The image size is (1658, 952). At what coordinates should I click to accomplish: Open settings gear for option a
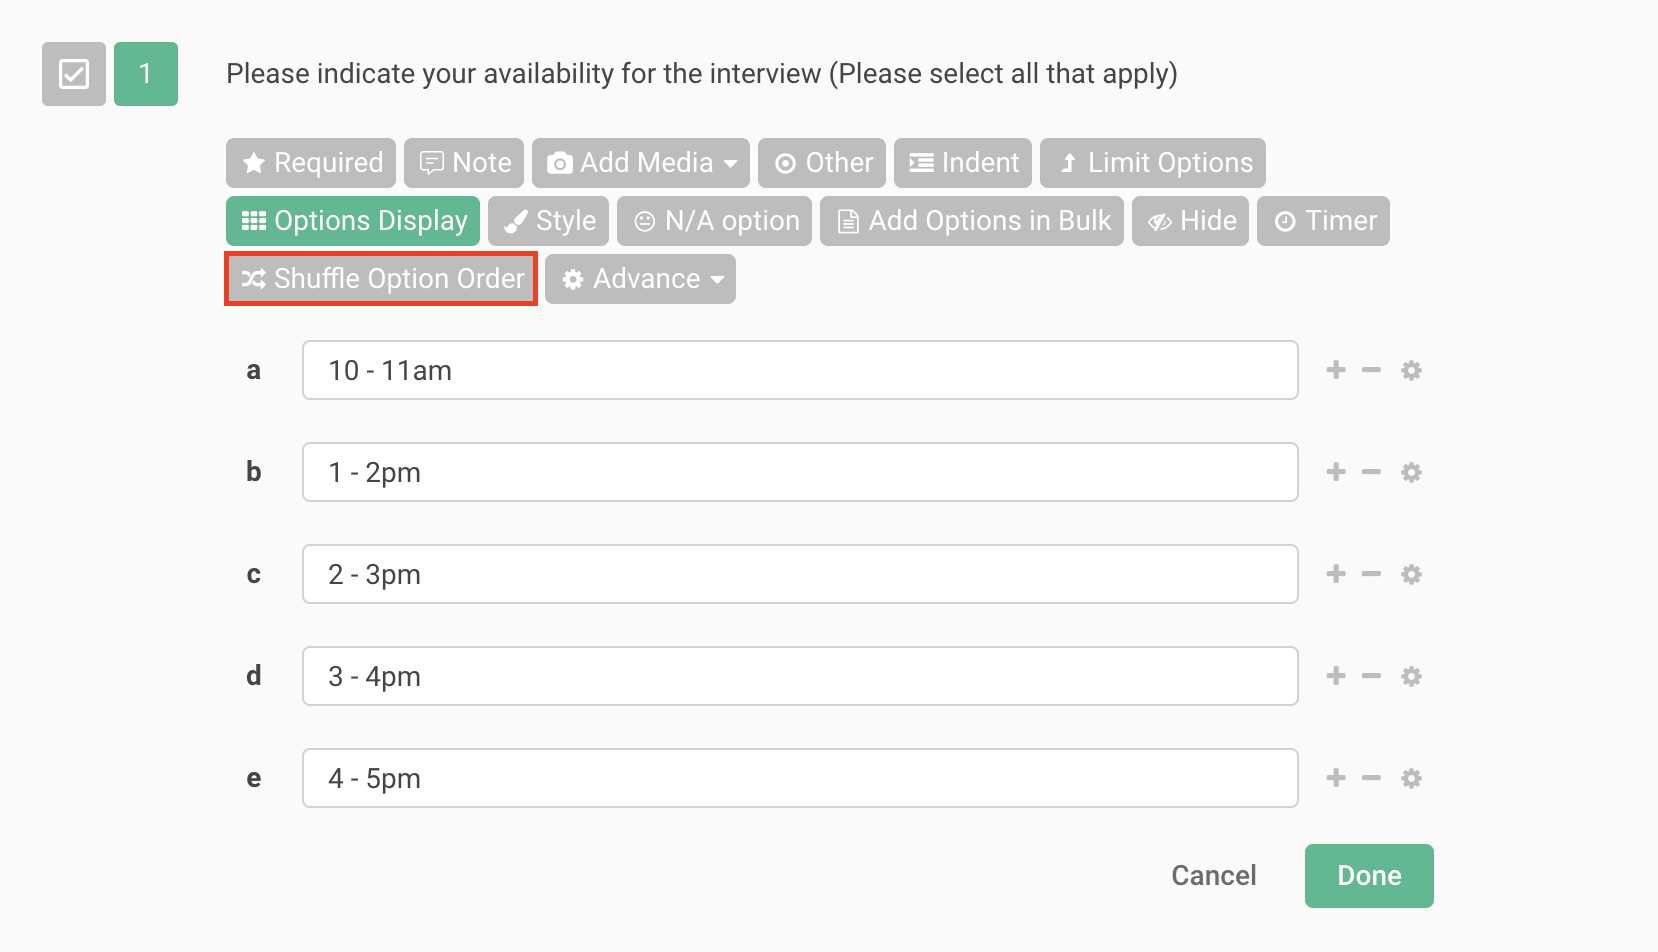[1411, 370]
